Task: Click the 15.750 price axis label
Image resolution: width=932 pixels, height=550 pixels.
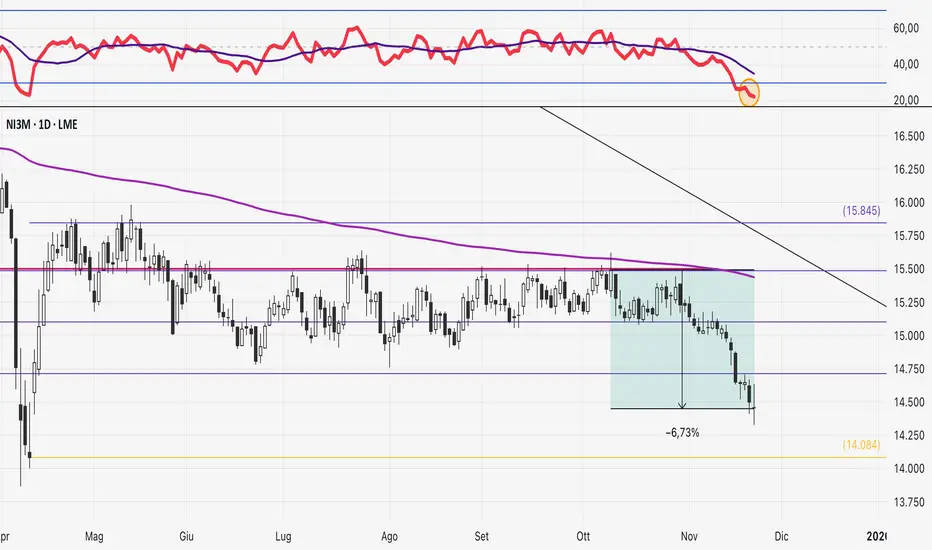Action: click(909, 236)
